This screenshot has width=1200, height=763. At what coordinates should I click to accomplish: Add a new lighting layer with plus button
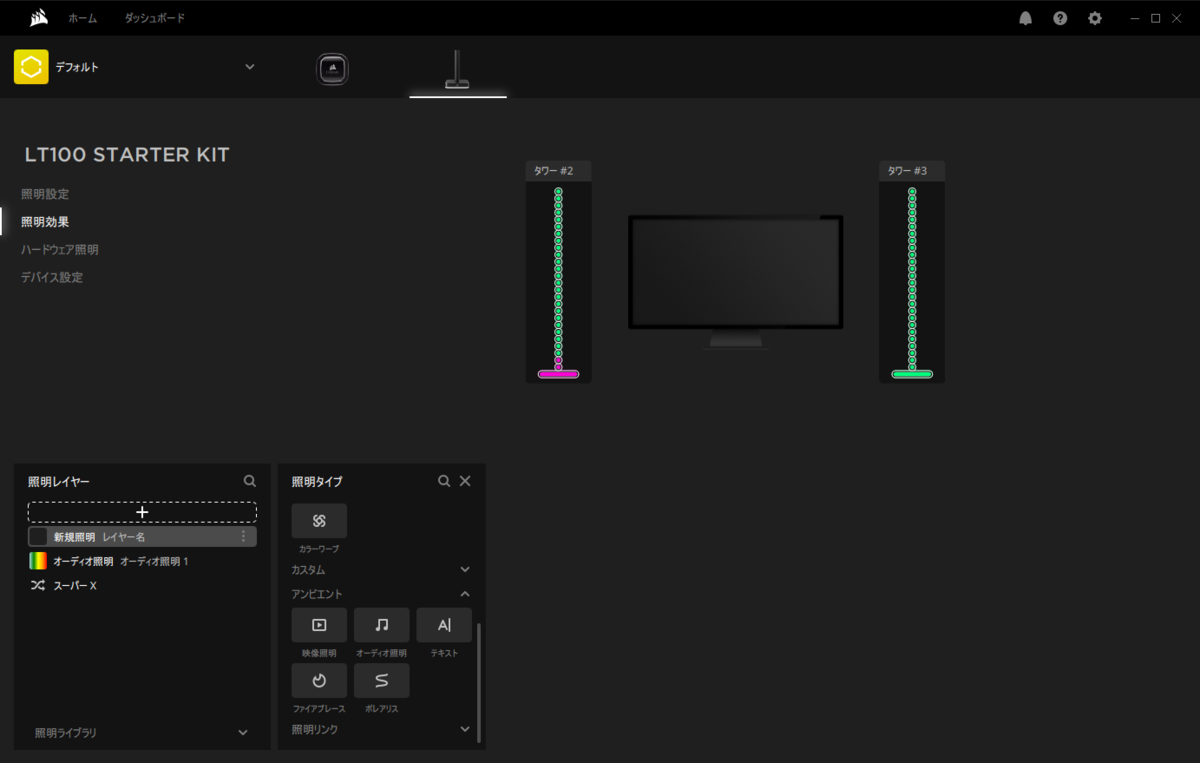[x=142, y=512]
